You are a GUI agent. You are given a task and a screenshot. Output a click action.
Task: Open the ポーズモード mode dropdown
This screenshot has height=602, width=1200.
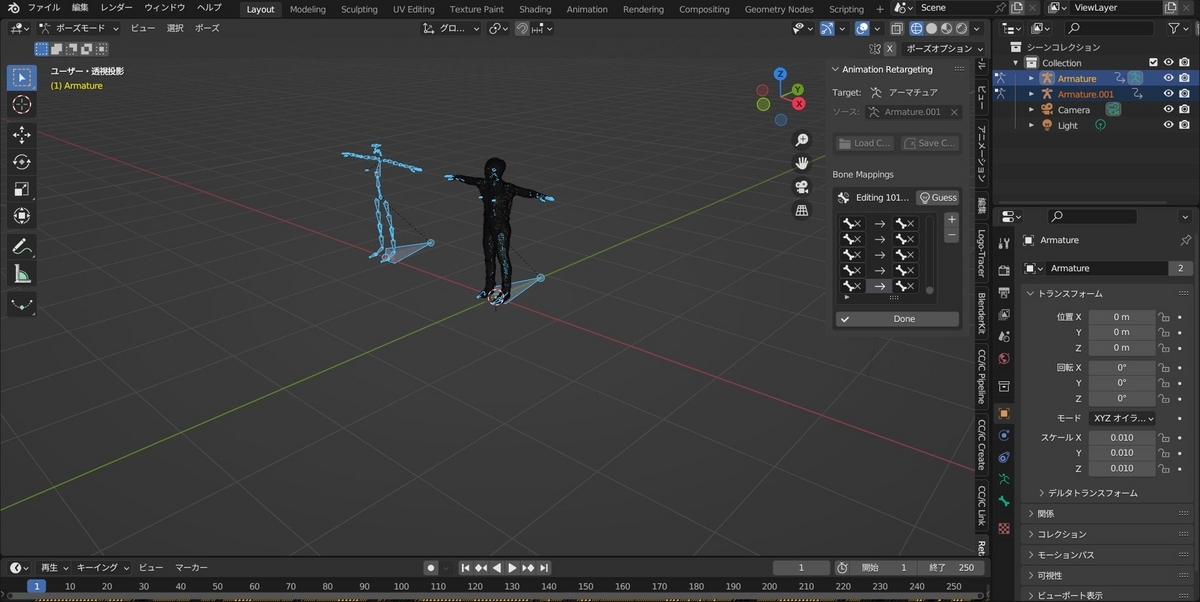(78, 28)
